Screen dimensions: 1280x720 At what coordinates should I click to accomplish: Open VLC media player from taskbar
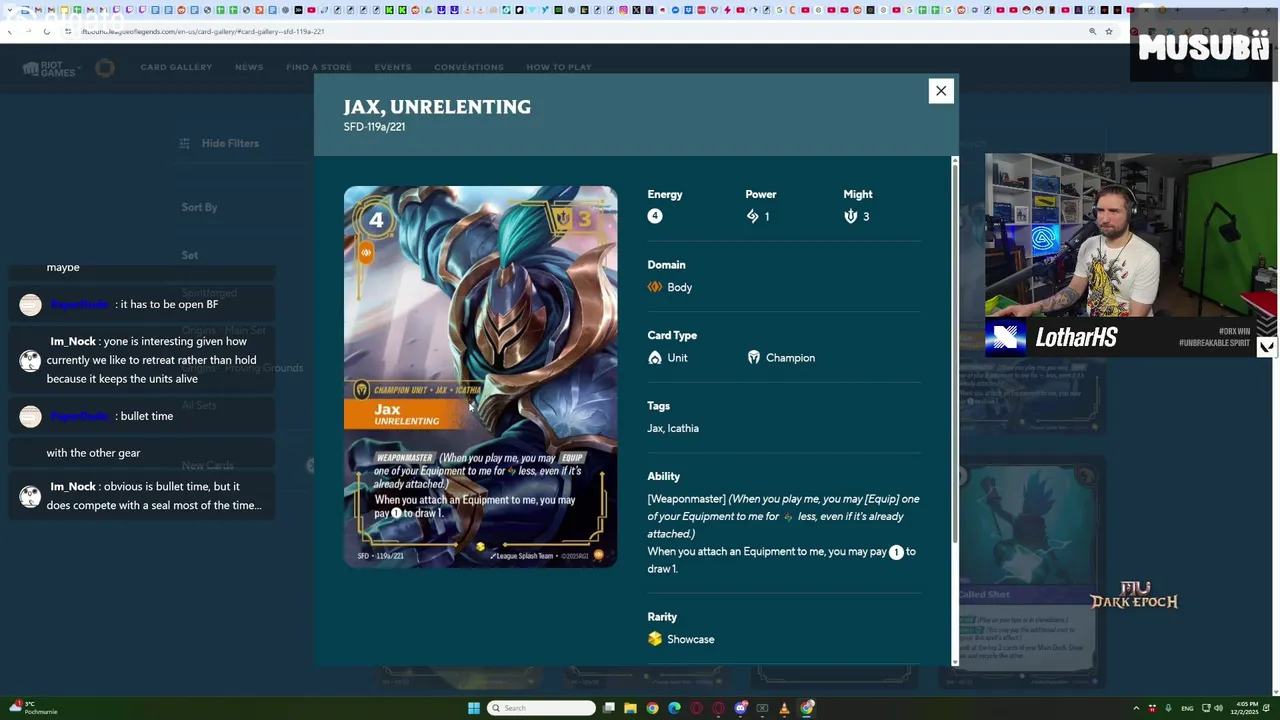click(x=784, y=708)
